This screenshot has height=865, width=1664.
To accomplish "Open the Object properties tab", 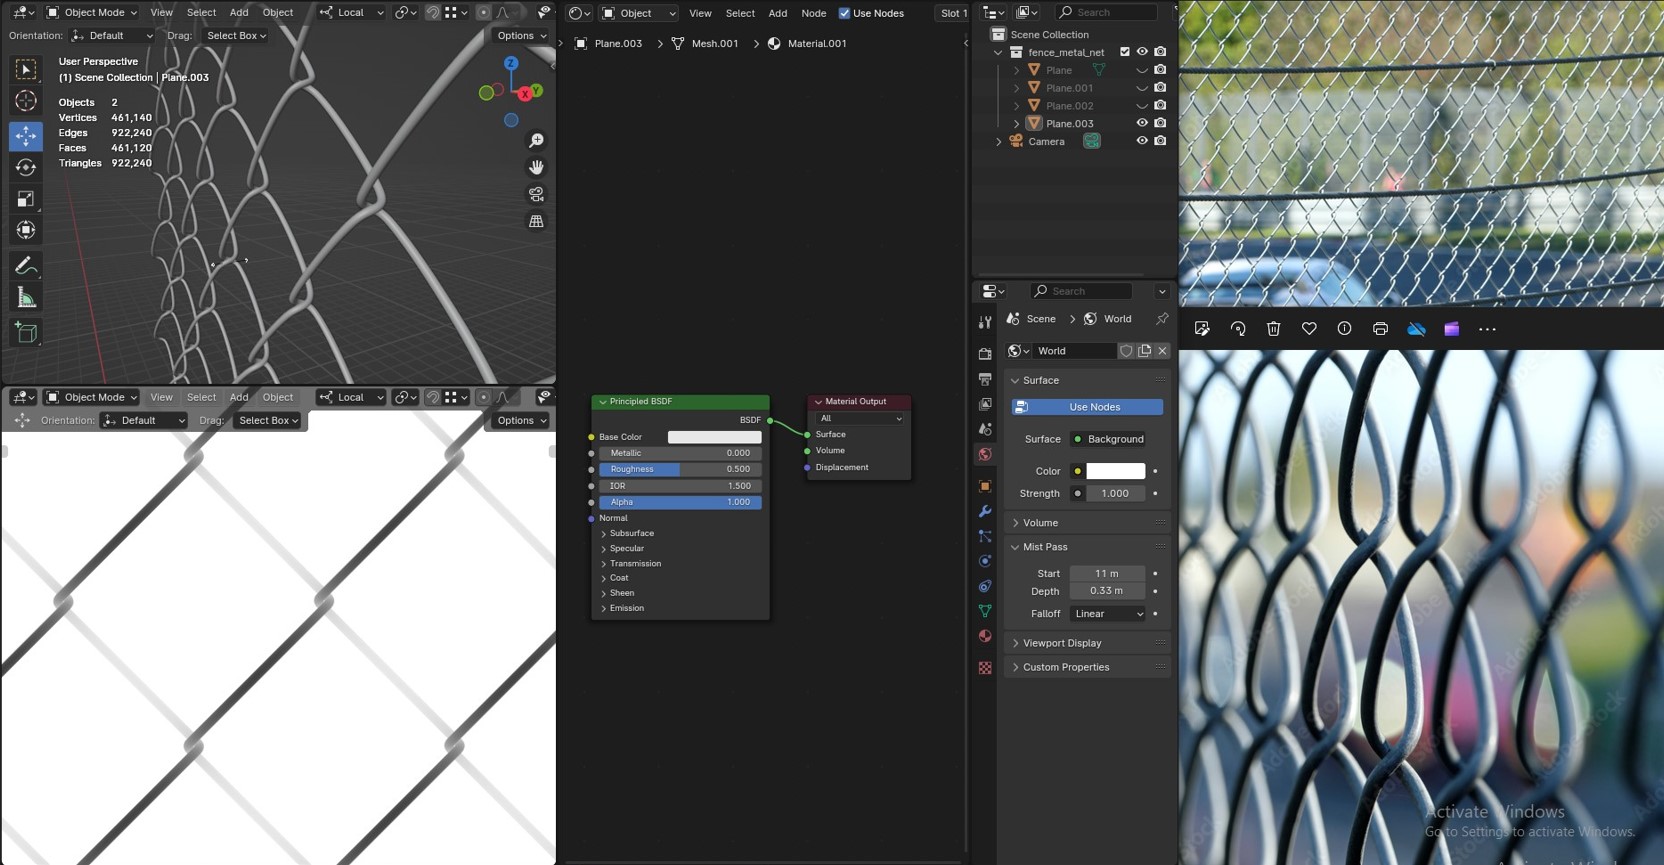I will pyautogui.click(x=985, y=486).
